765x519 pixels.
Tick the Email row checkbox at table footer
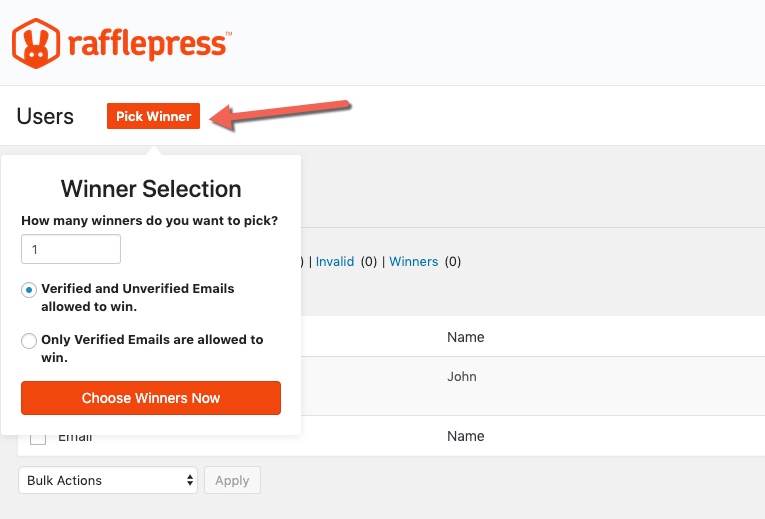(38, 437)
